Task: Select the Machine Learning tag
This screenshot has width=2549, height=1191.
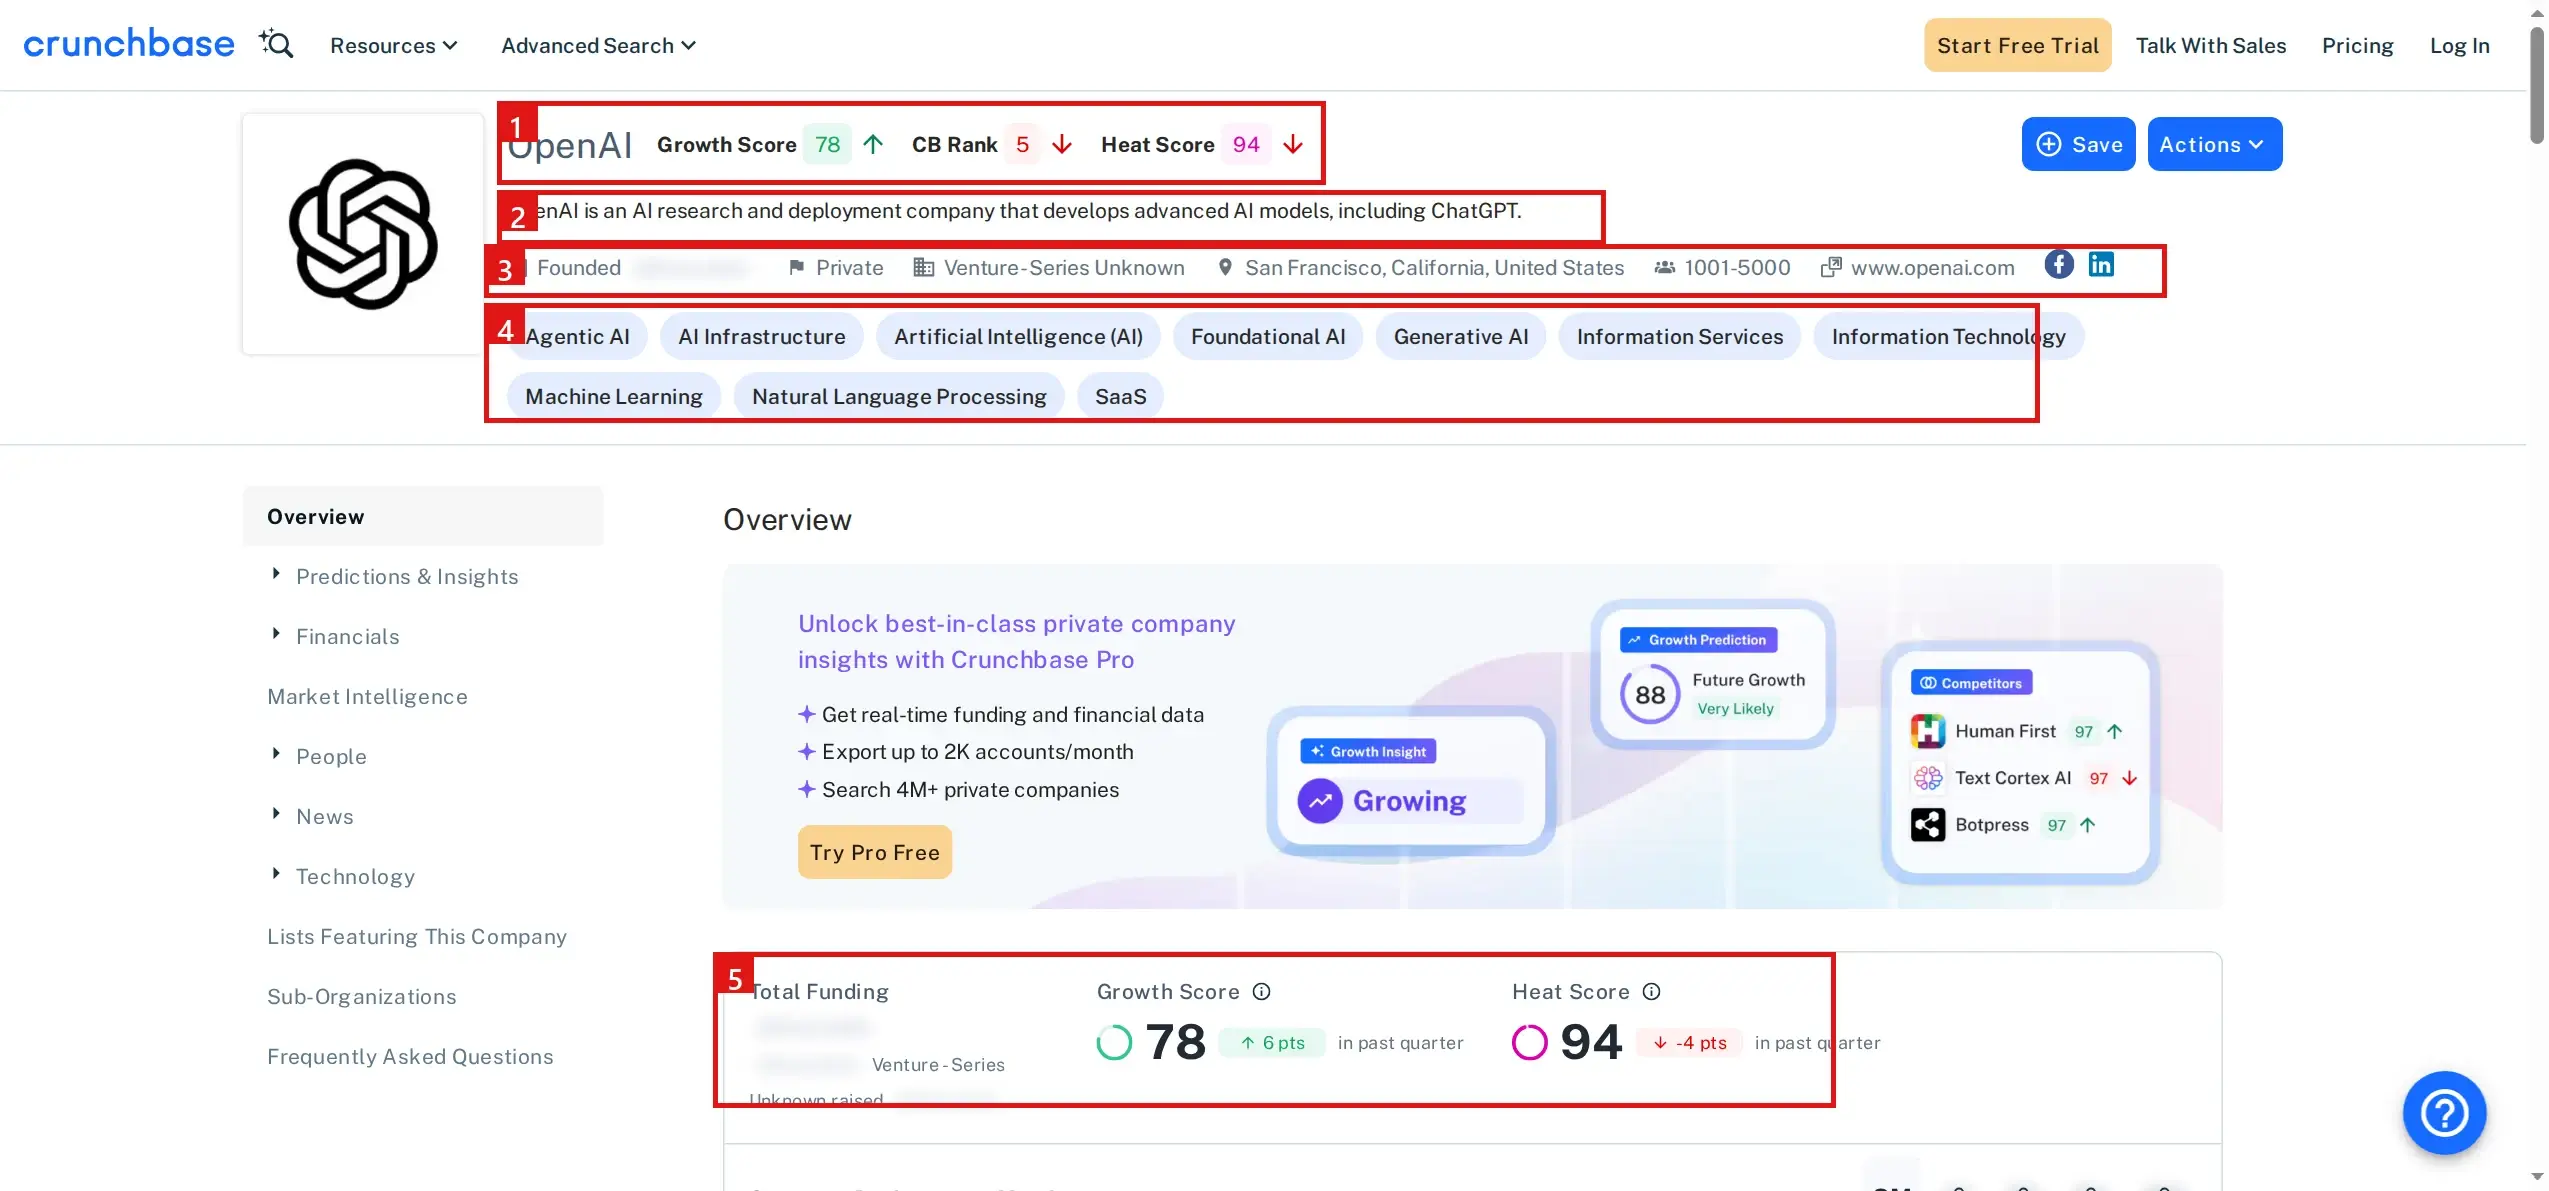Action: click(x=614, y=397)
